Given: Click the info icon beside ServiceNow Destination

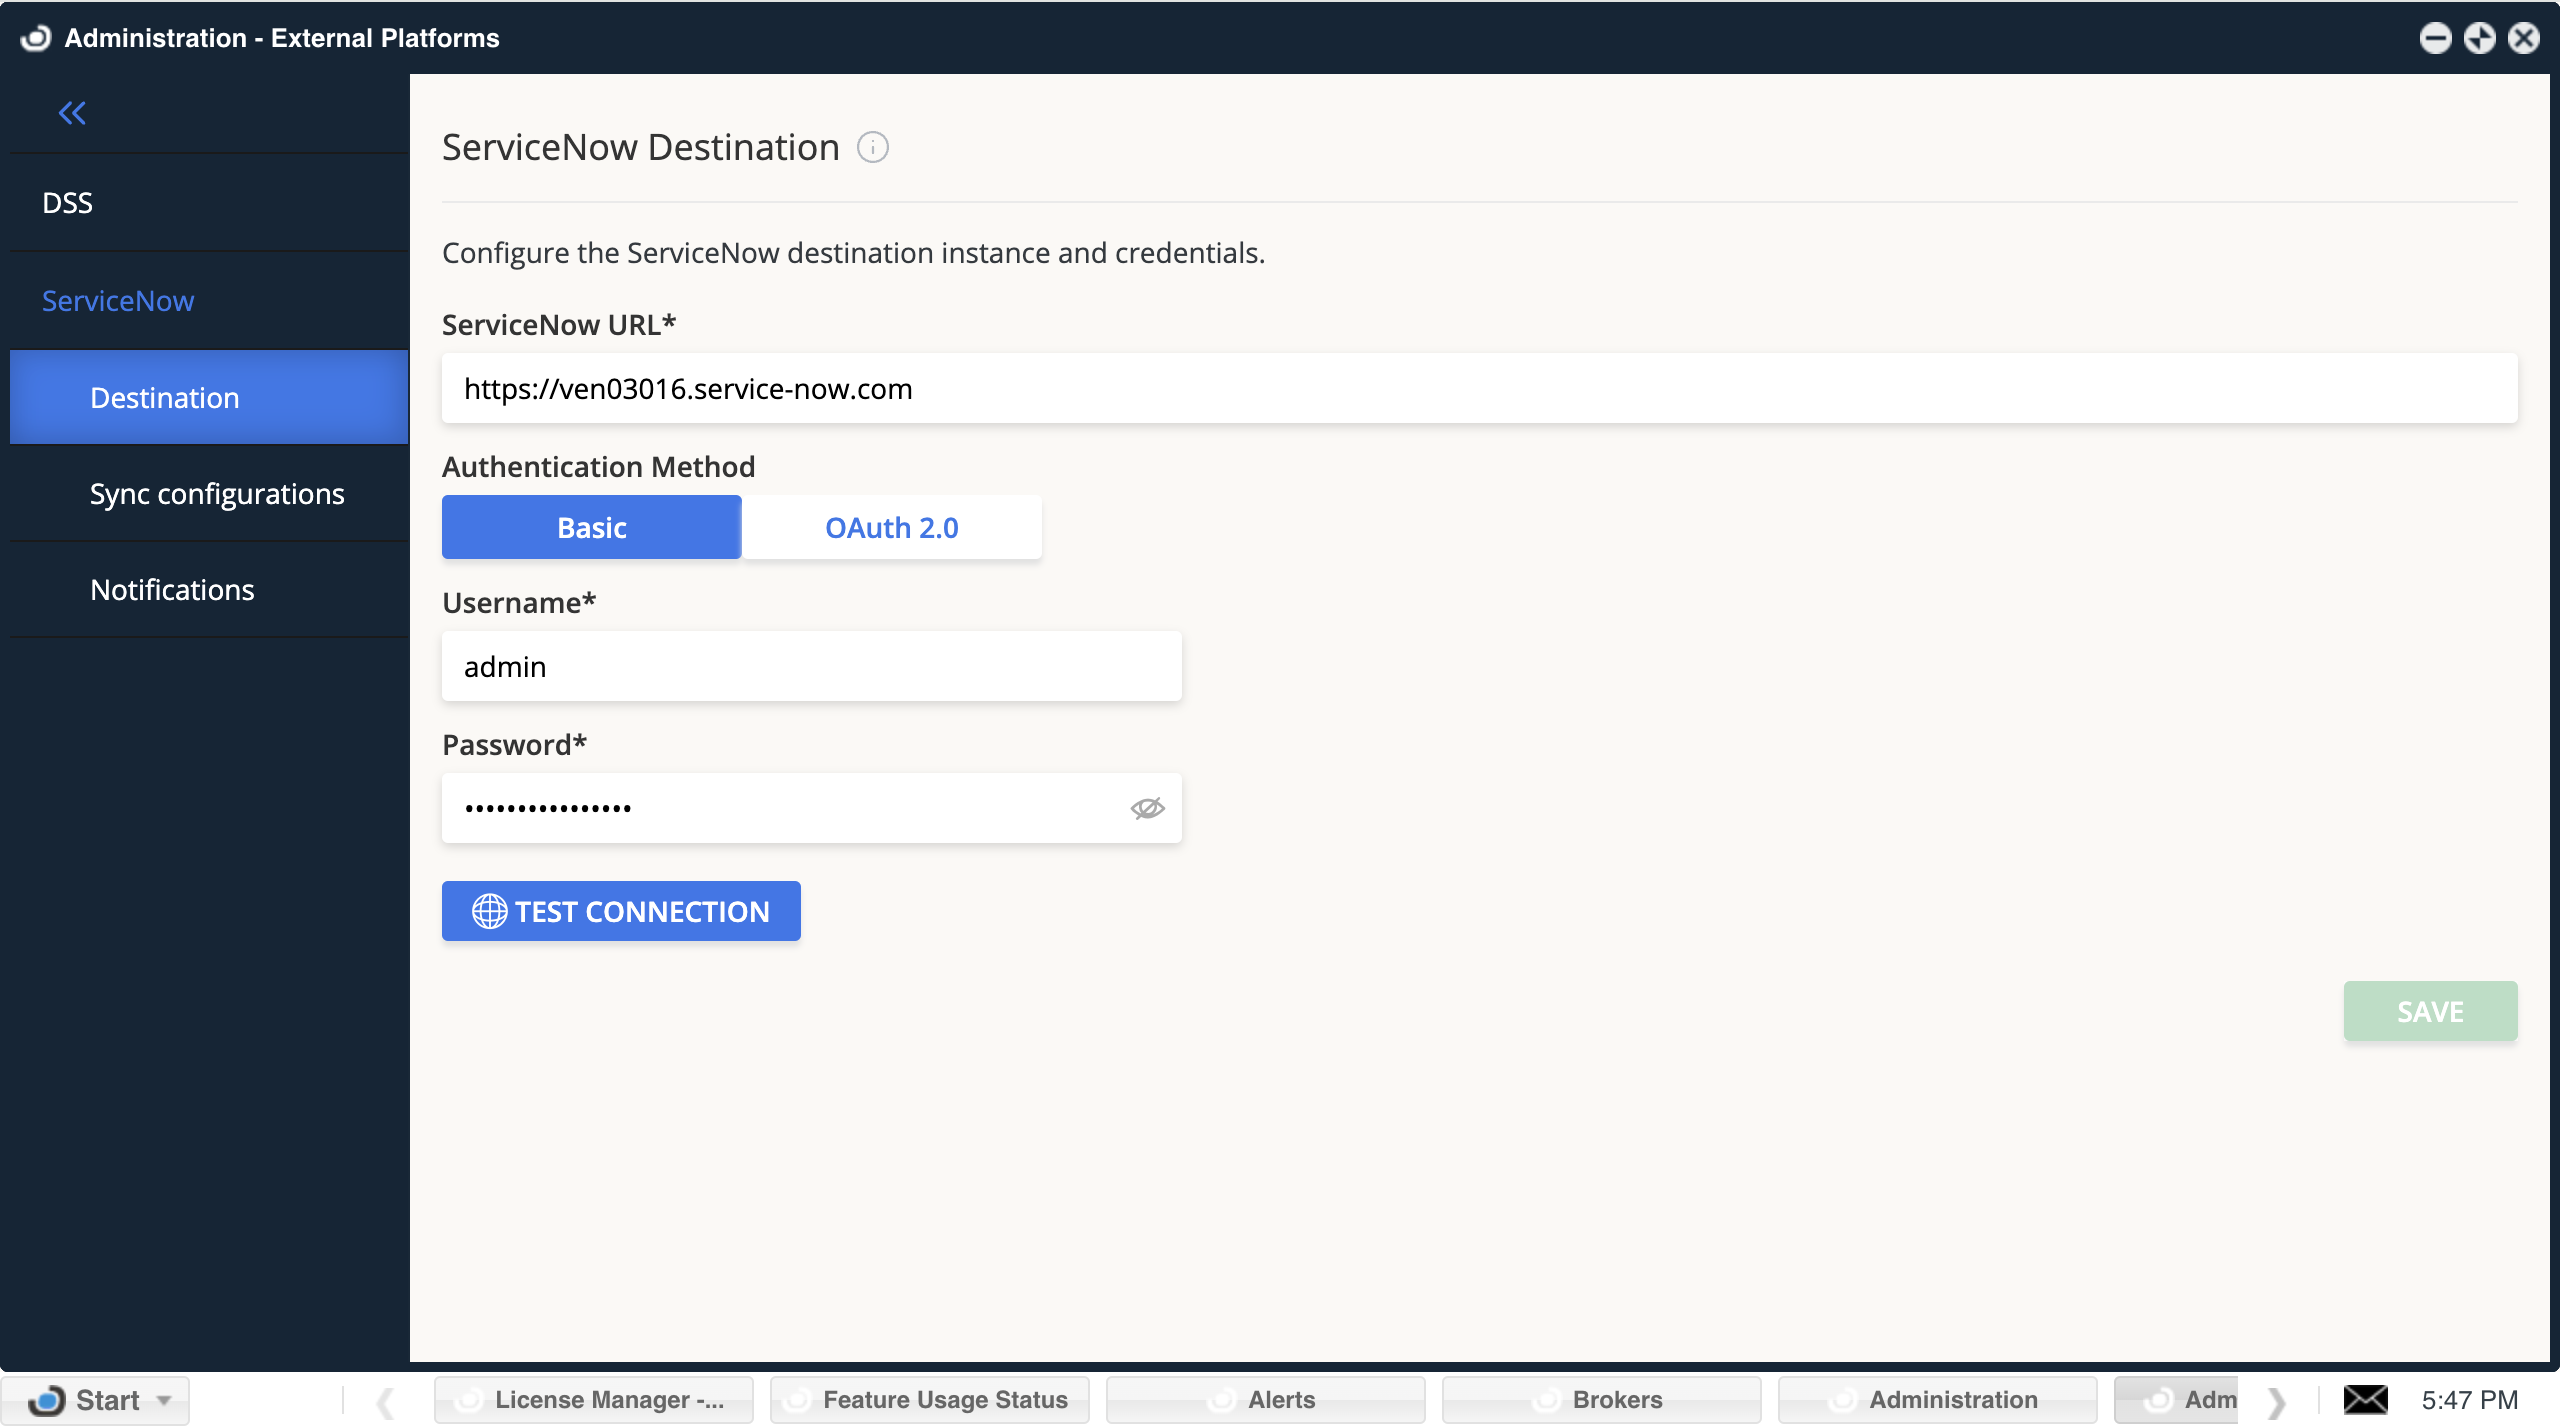Looking at the screenshot, I should click(873, 147).
